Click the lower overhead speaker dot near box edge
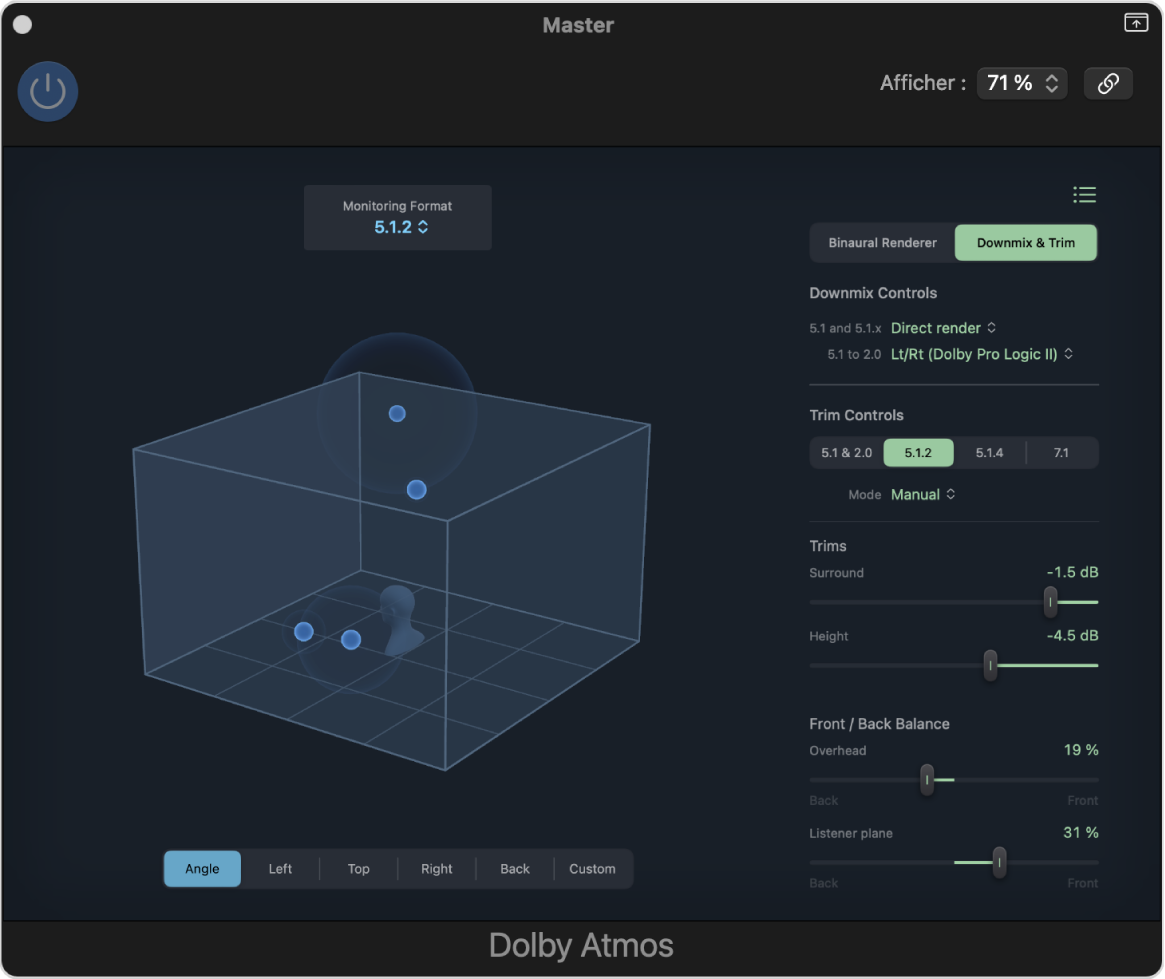The height and width of the screenshot is (979, 1165). coord(417,490)
